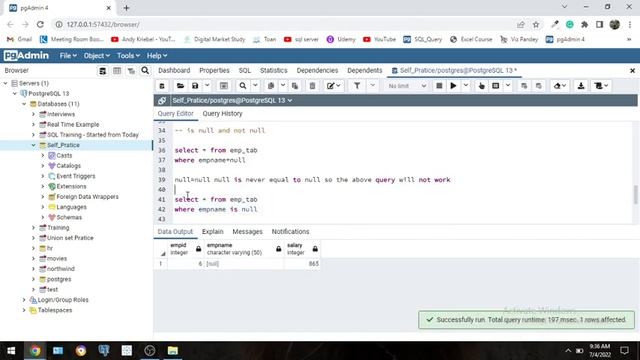The height and width of the screenshot is (360, 640).
Task: Select the result cell showing 865
Action: pos(302,264)
